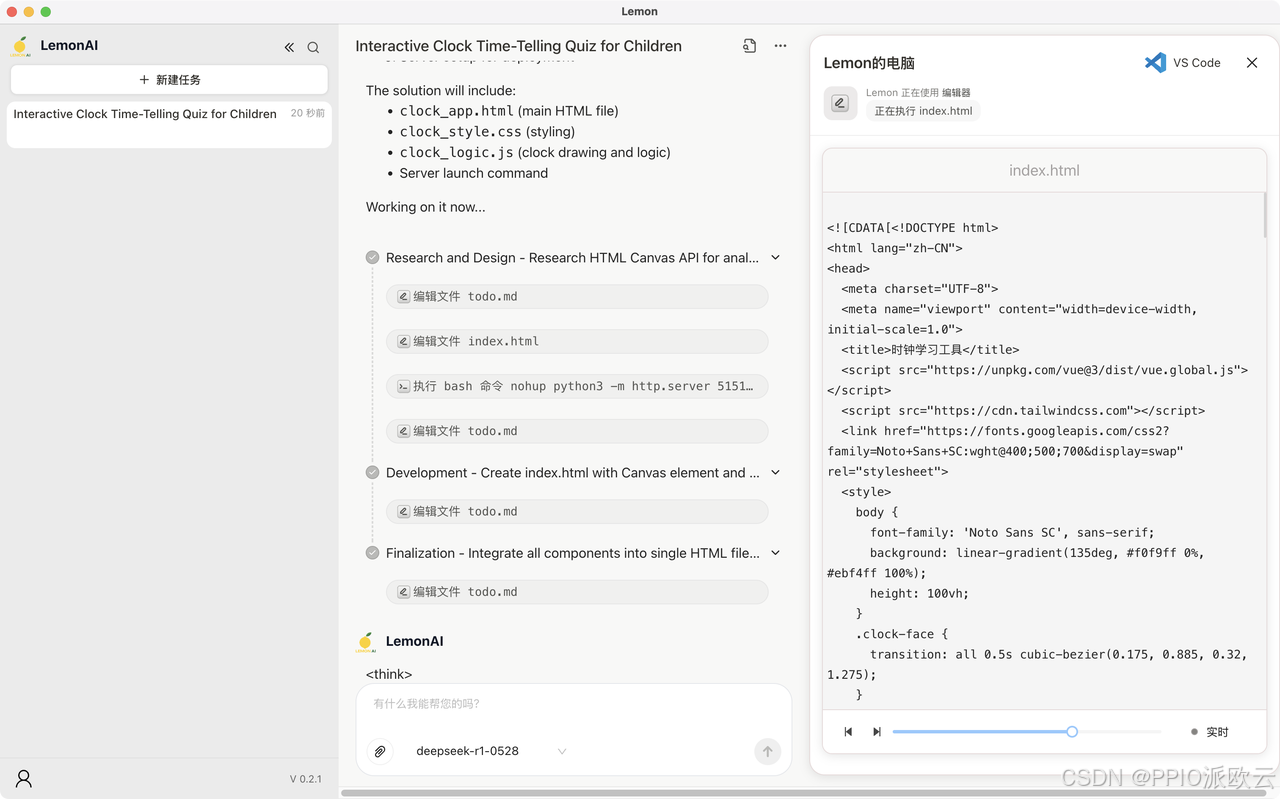The image size is (1280, 799).
Task: Click the macOS green maximize window button
Action: 46,12
